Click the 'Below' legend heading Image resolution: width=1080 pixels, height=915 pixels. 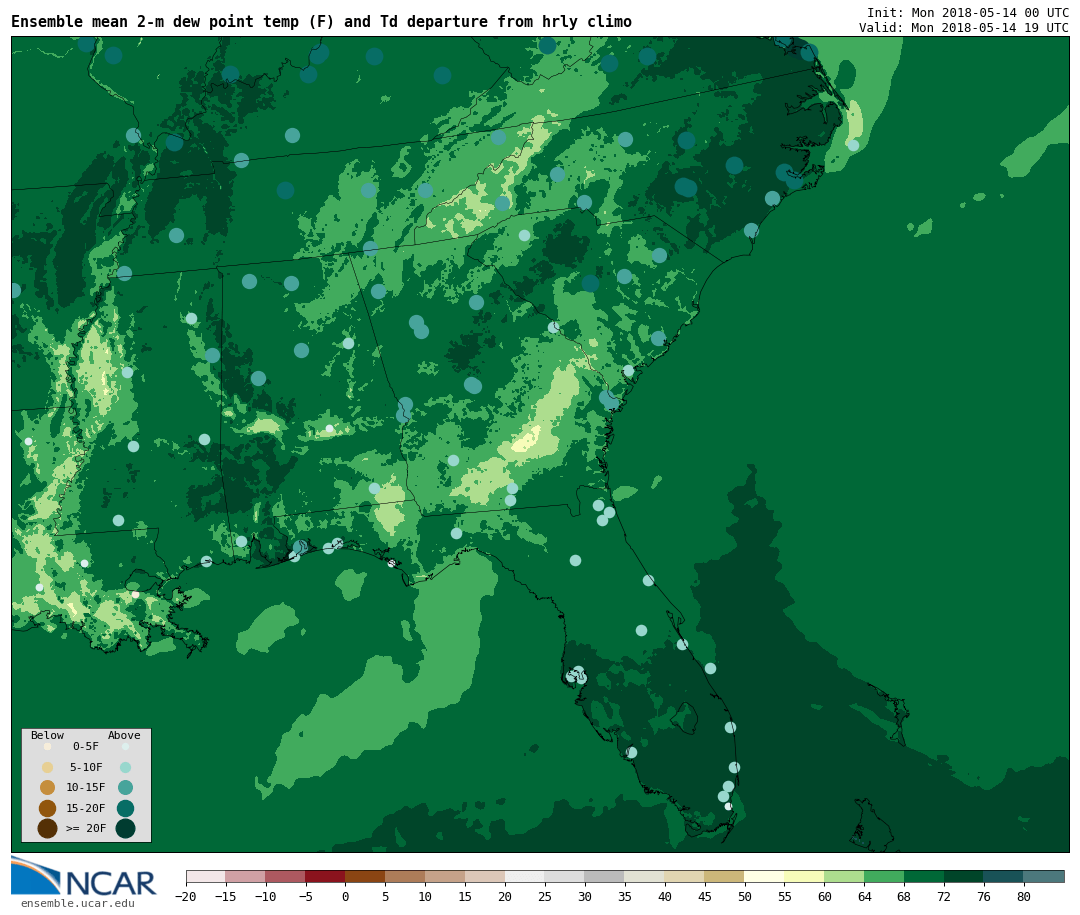click(48, 735)
